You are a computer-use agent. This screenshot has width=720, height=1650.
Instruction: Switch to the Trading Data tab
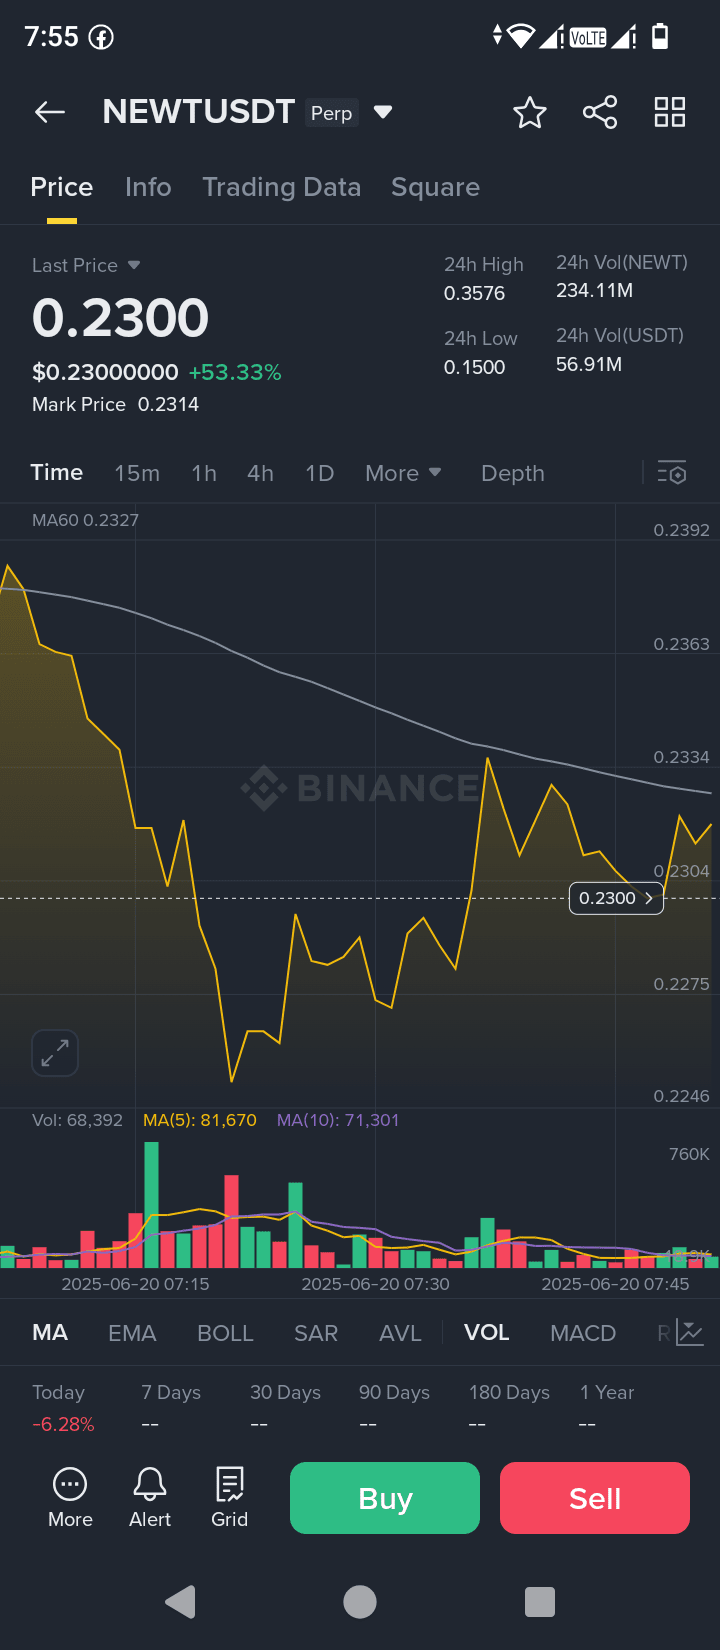[281, 187]
